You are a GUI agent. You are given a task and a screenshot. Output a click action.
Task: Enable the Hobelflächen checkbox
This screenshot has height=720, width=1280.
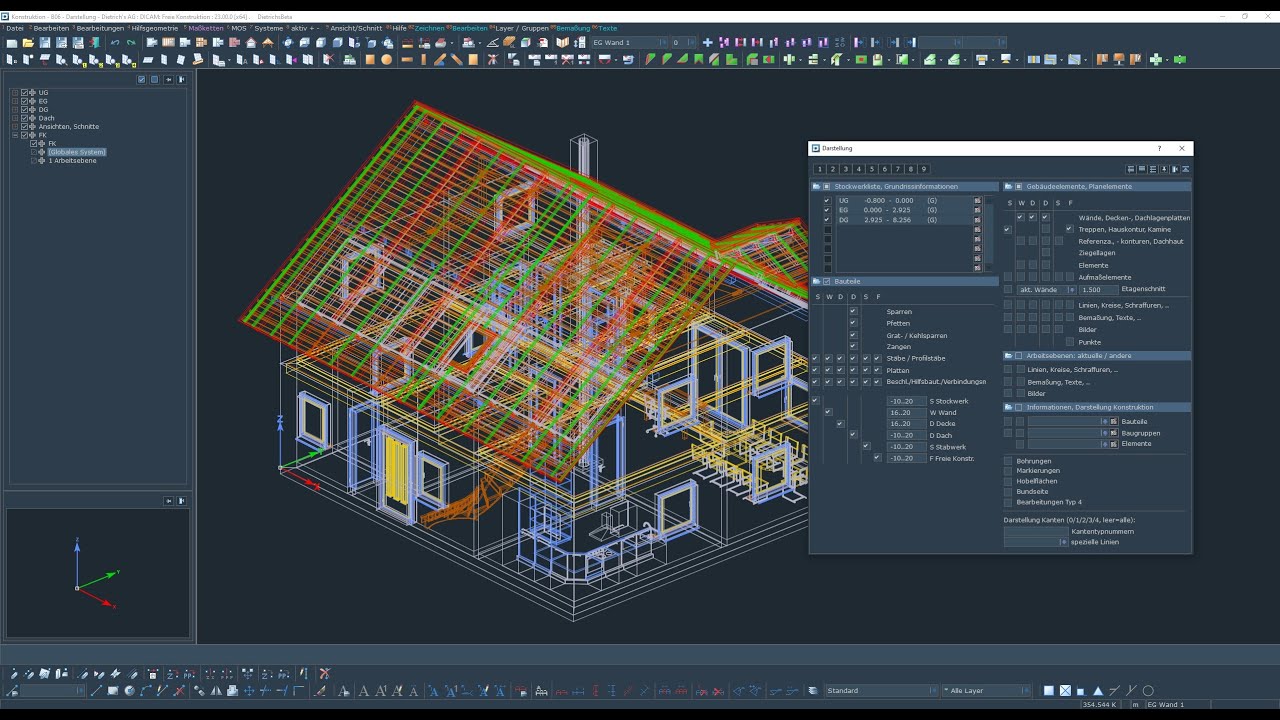(1008, 481)
